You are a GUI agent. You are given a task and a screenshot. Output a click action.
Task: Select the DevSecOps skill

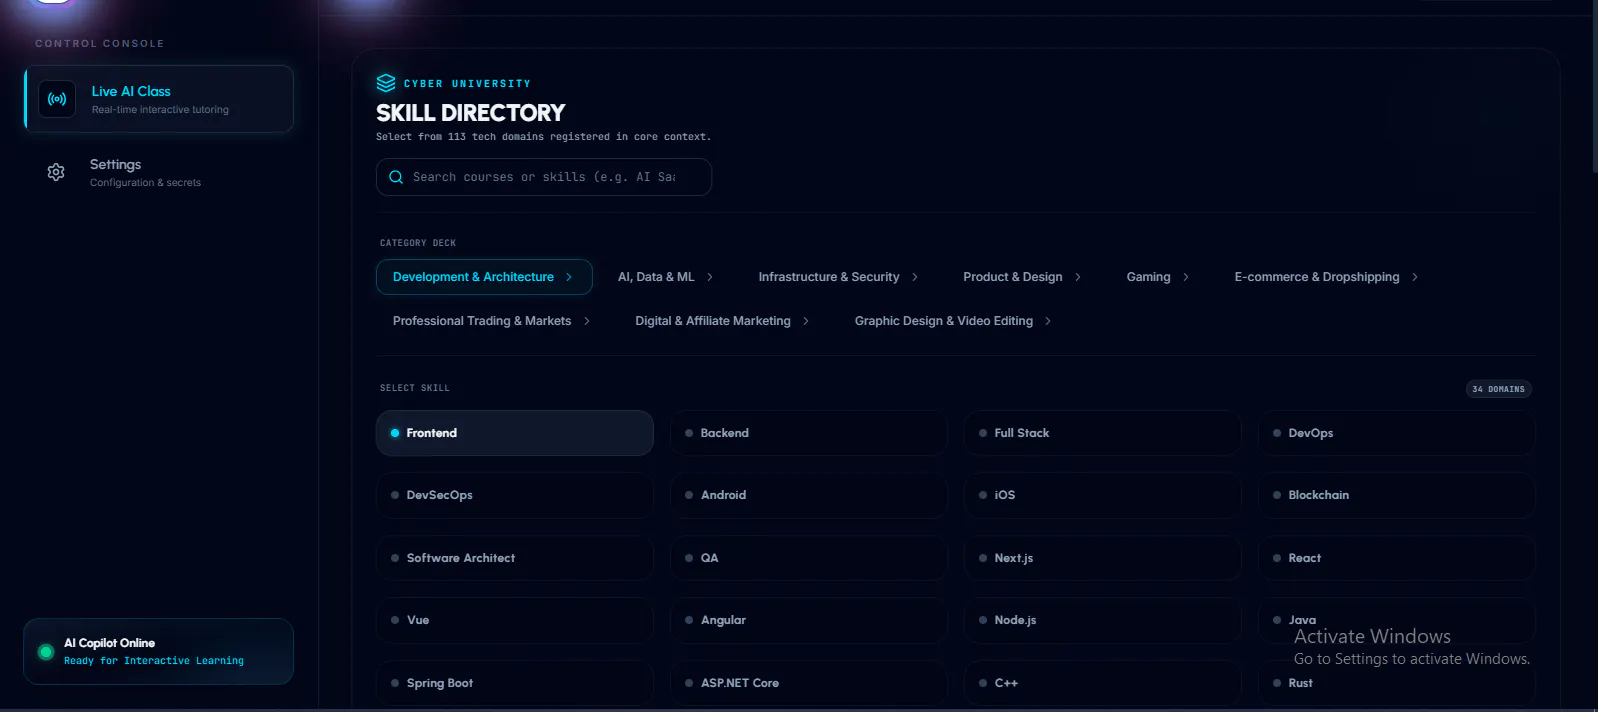pyautogui.click(x=515, y=495)
